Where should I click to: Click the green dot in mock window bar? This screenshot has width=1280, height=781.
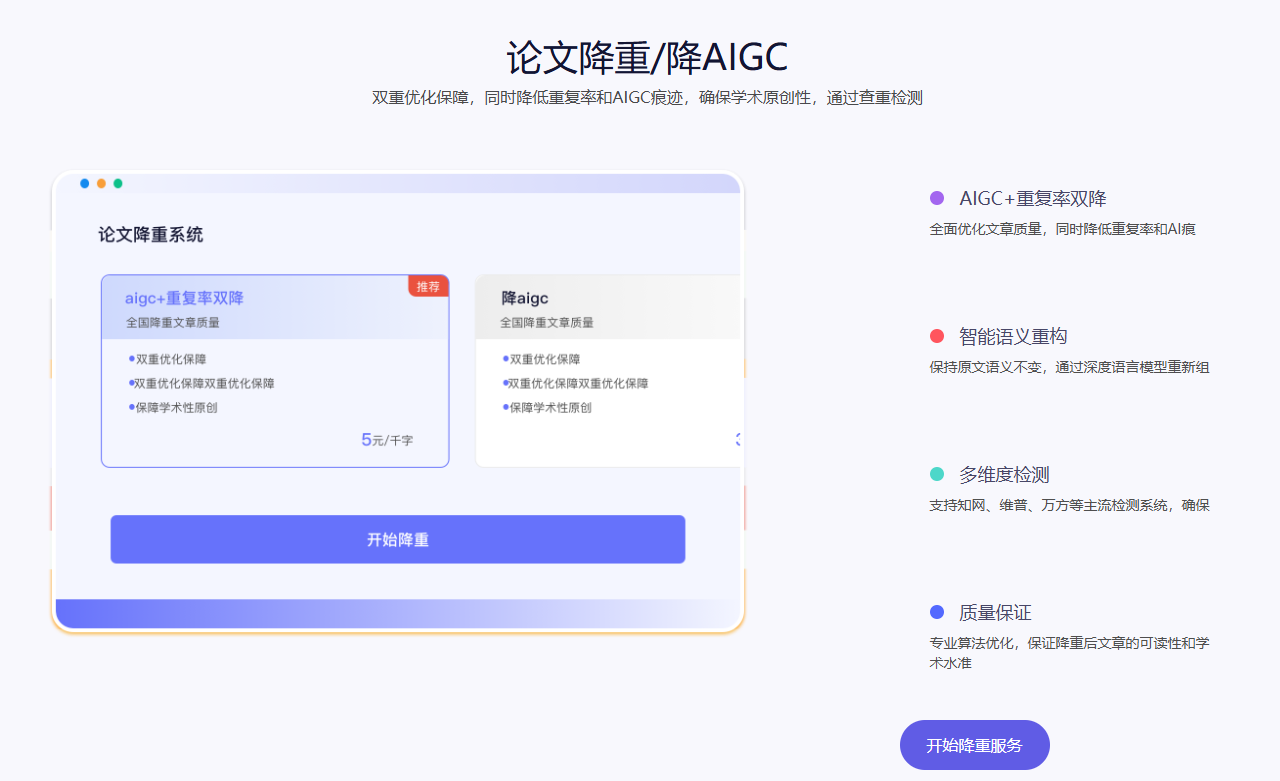pyautogui.click(x=118, y=184)
